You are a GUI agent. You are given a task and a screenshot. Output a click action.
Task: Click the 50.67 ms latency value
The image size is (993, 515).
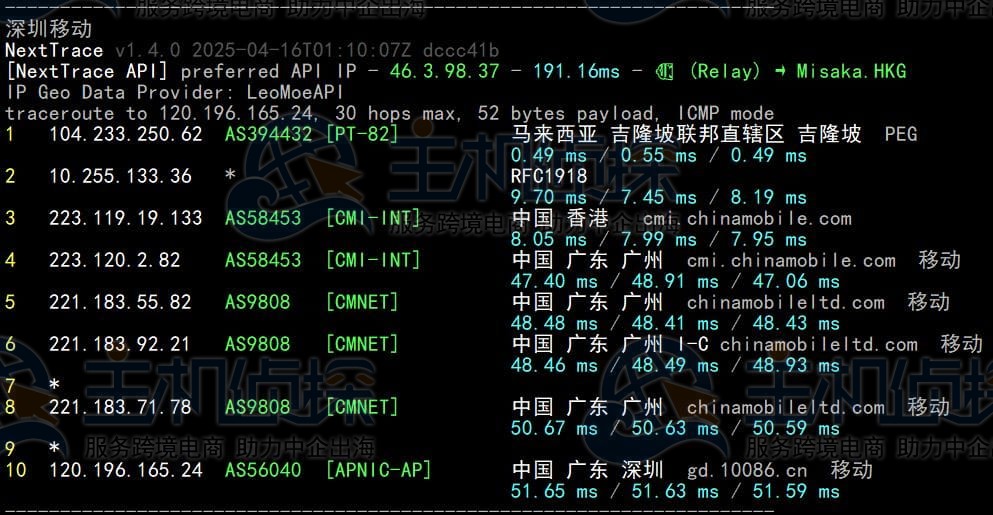(554, 428)
